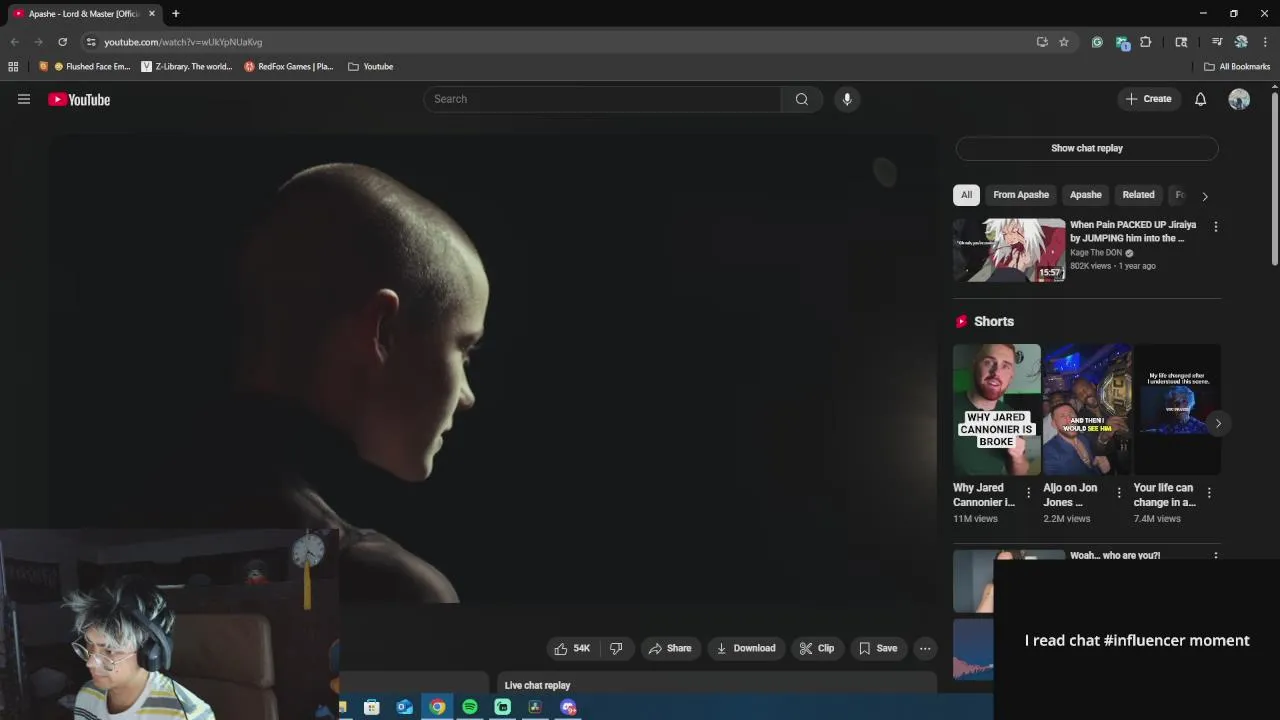Click the Create button

(1148, 99)
